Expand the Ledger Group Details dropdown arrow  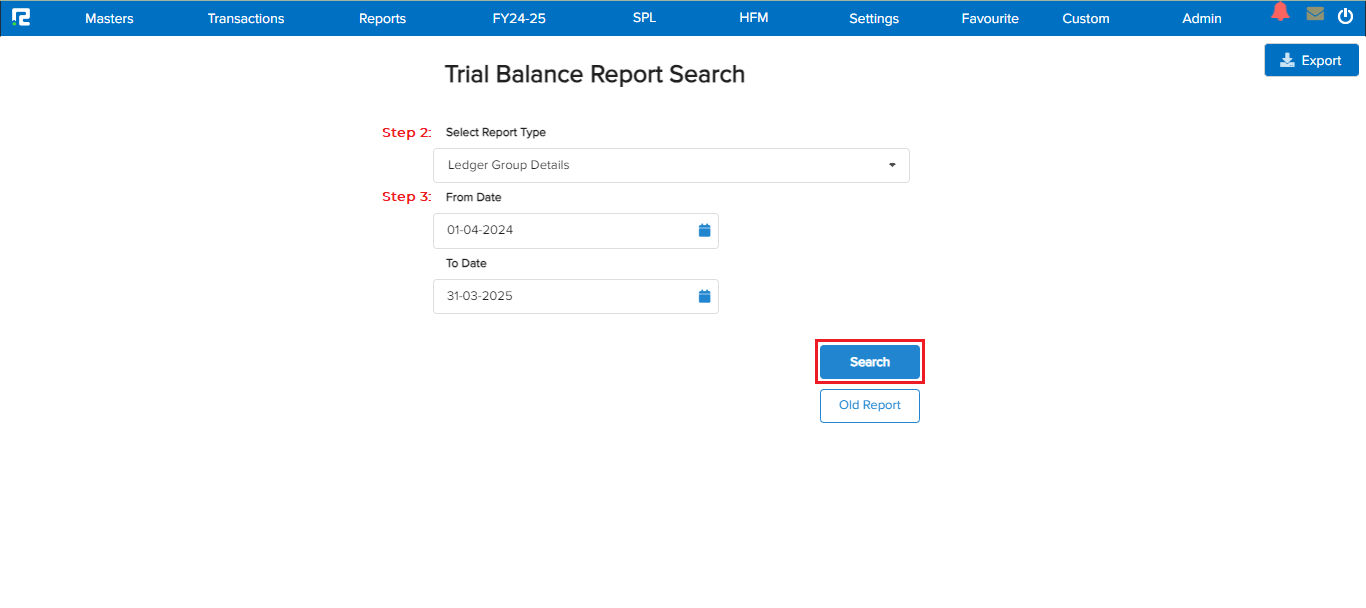coord(891,165)
